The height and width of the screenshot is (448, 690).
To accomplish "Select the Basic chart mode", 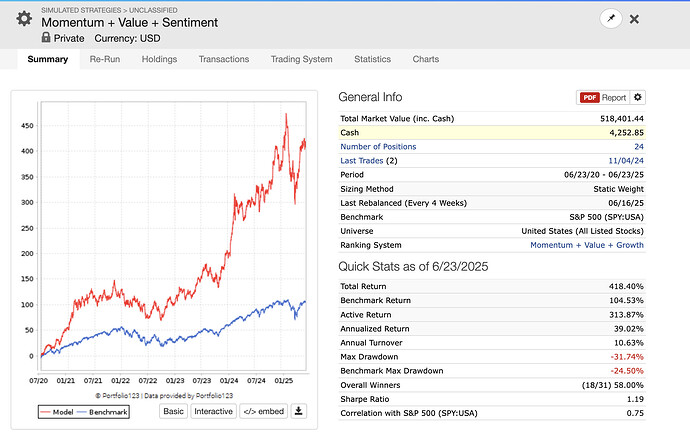I will (173, 411).
